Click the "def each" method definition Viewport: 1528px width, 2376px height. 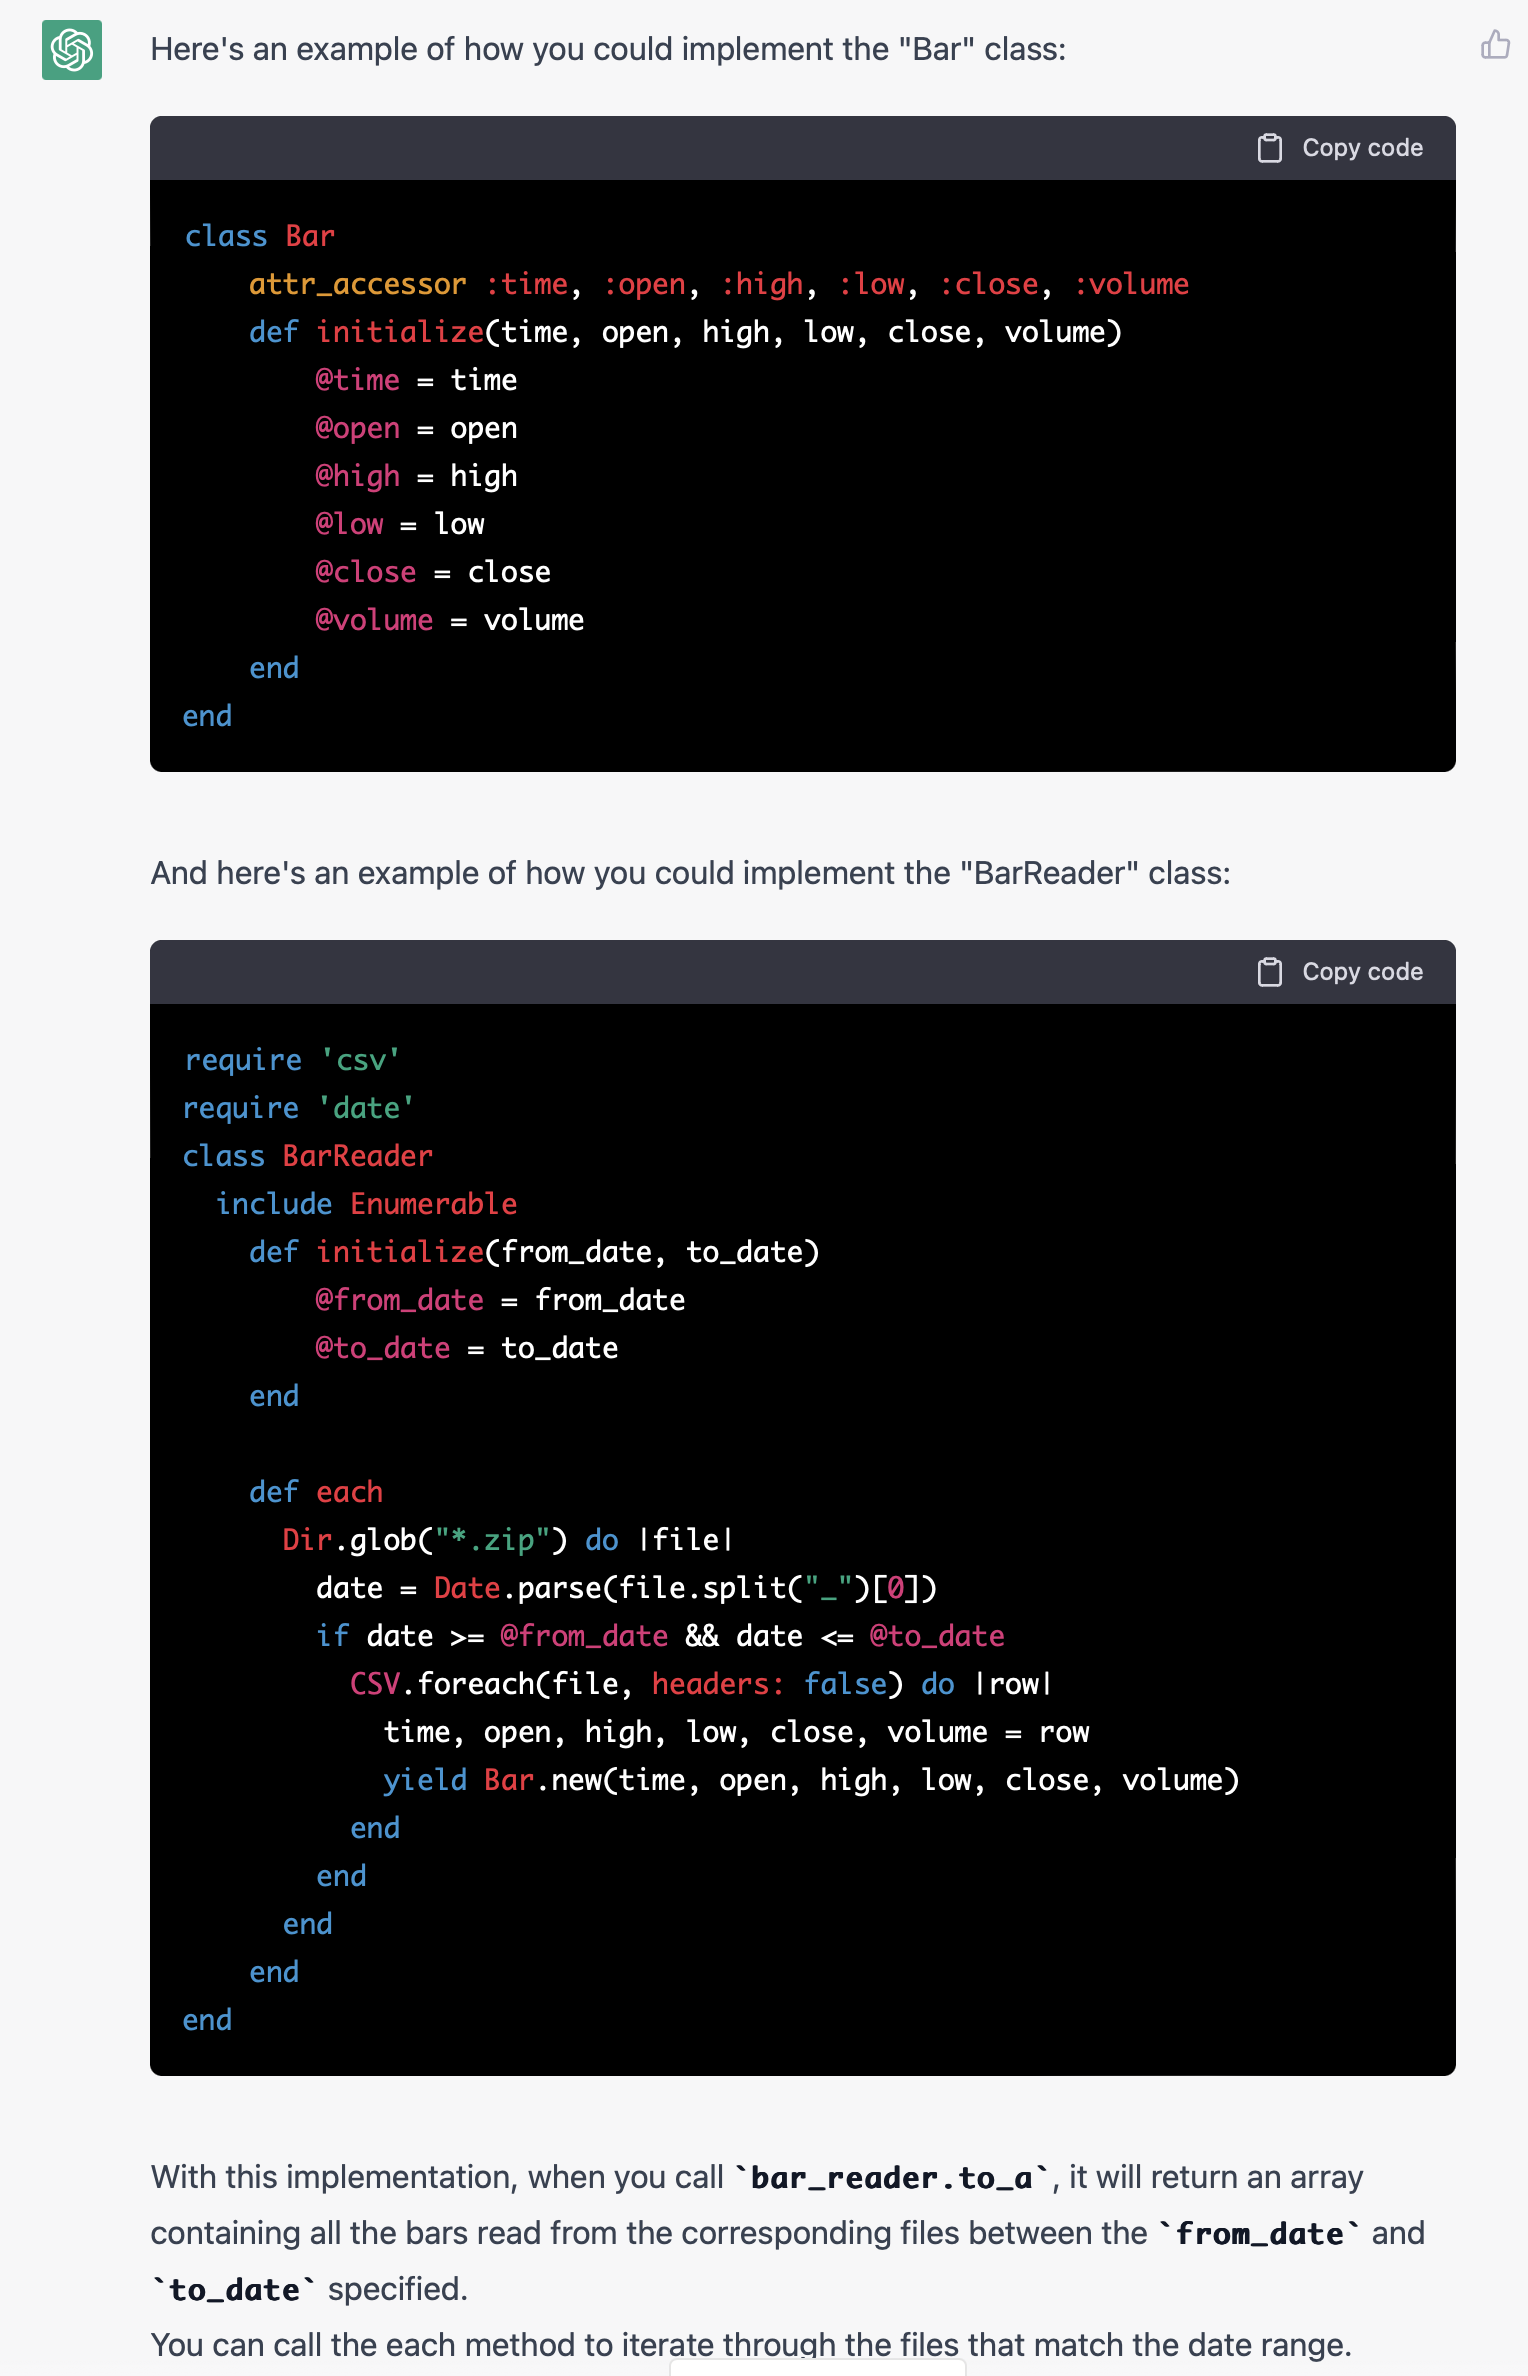click(x=316, y=1492)
